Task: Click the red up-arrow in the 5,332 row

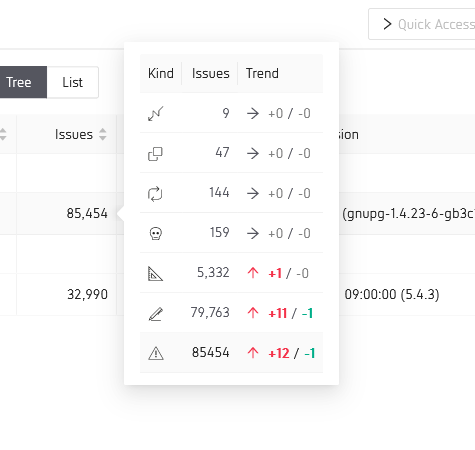Action: [x=253, y=273]
